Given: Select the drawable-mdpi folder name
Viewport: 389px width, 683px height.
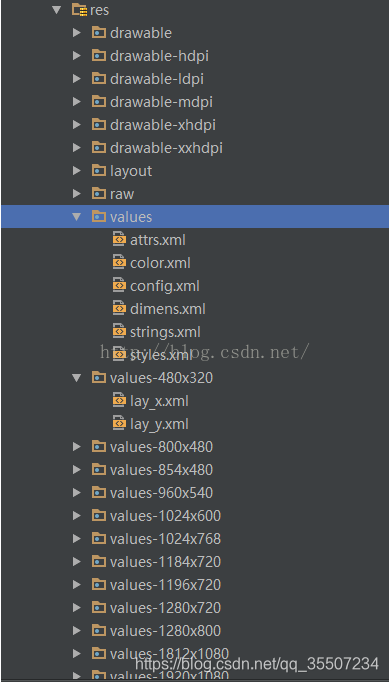Looking at the screenshot, I should pyautogui.click(x=161, y=102).
